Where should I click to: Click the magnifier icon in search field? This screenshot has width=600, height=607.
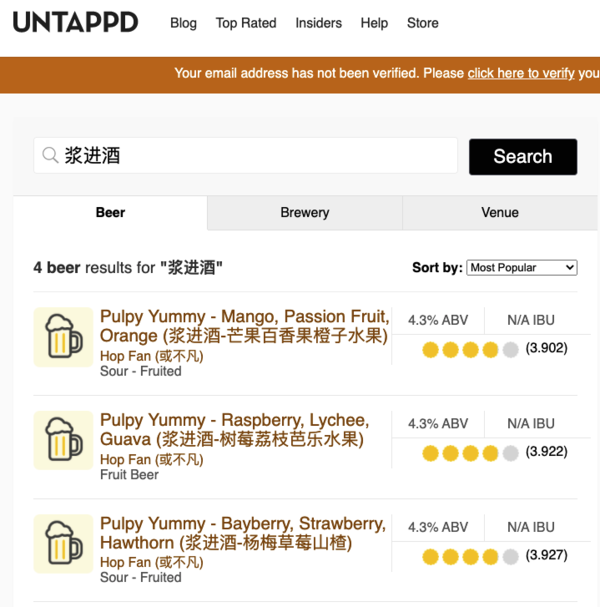(50, 155)
